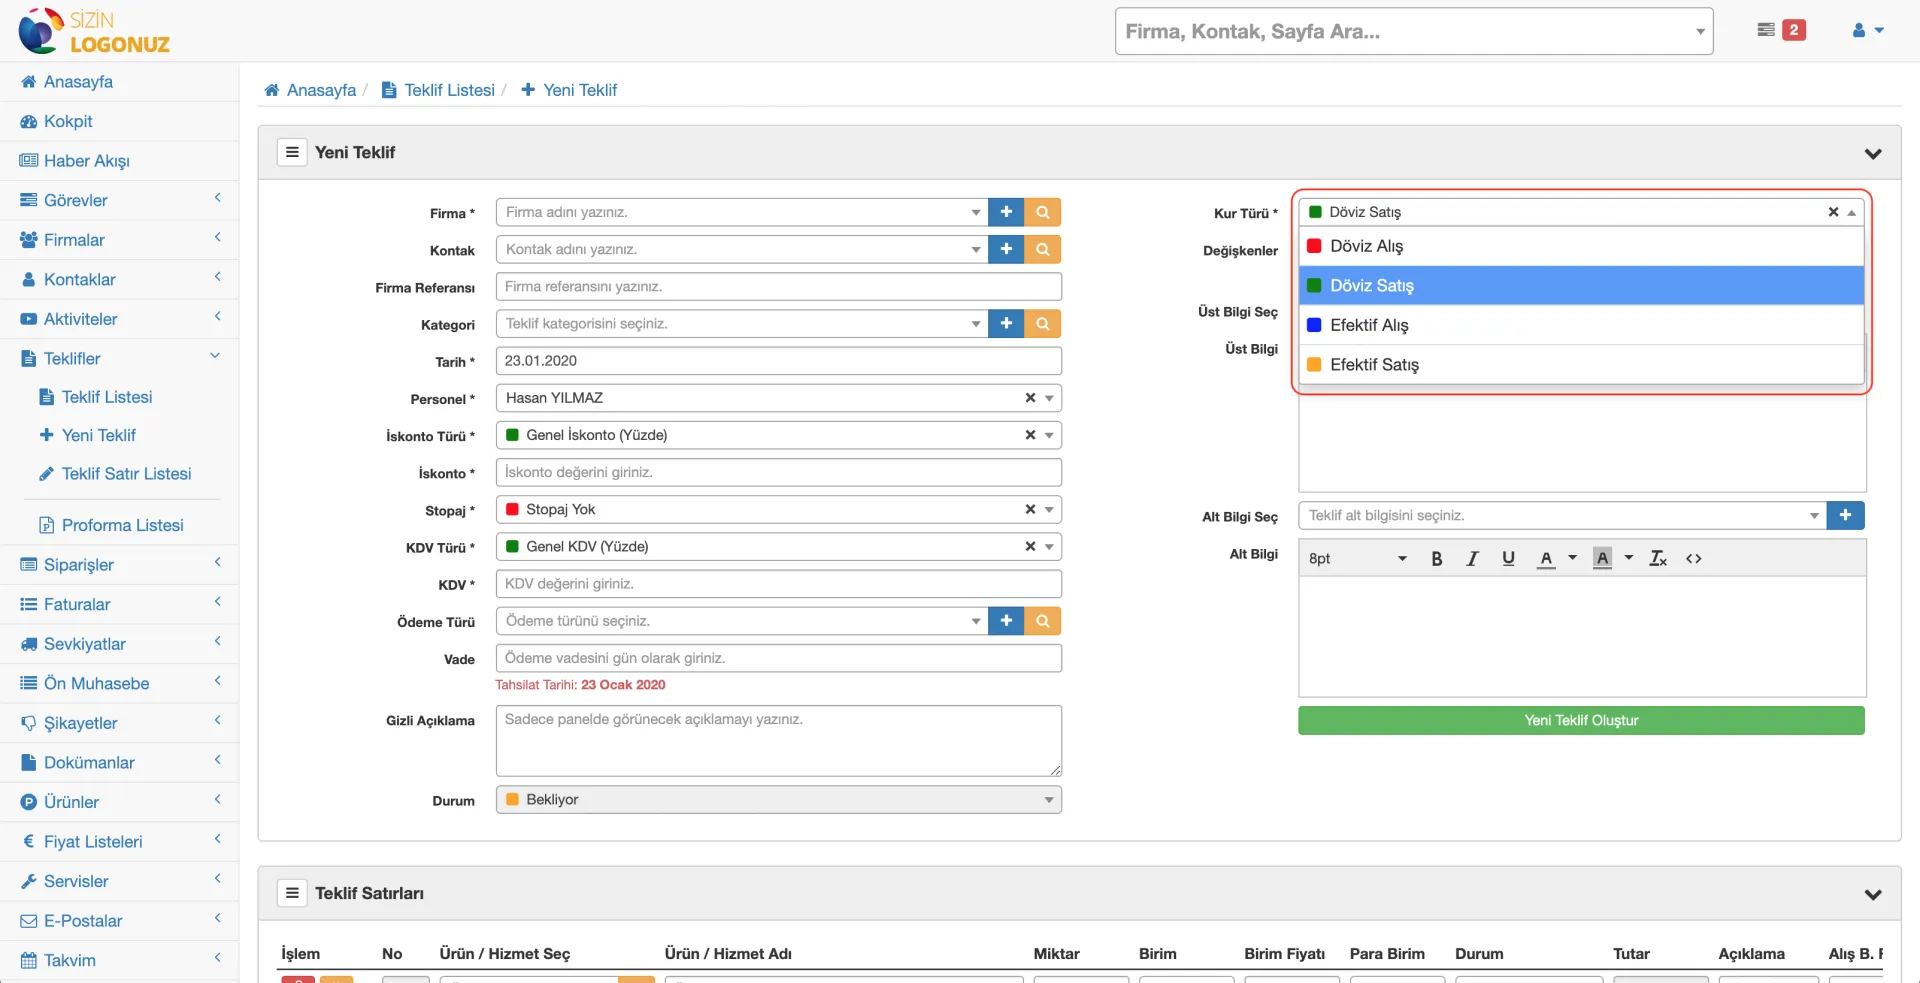
Task: Search payment types with Ödeme Türü magnifier
Action: click(x=1043, y=621)
